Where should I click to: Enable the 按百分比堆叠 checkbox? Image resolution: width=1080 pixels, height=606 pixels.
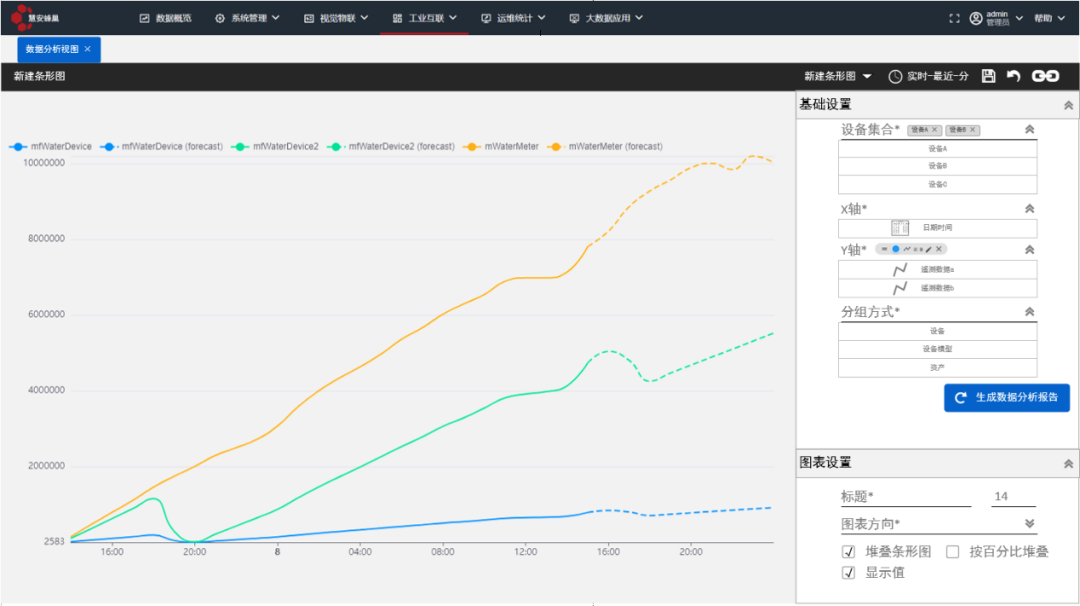952,552
